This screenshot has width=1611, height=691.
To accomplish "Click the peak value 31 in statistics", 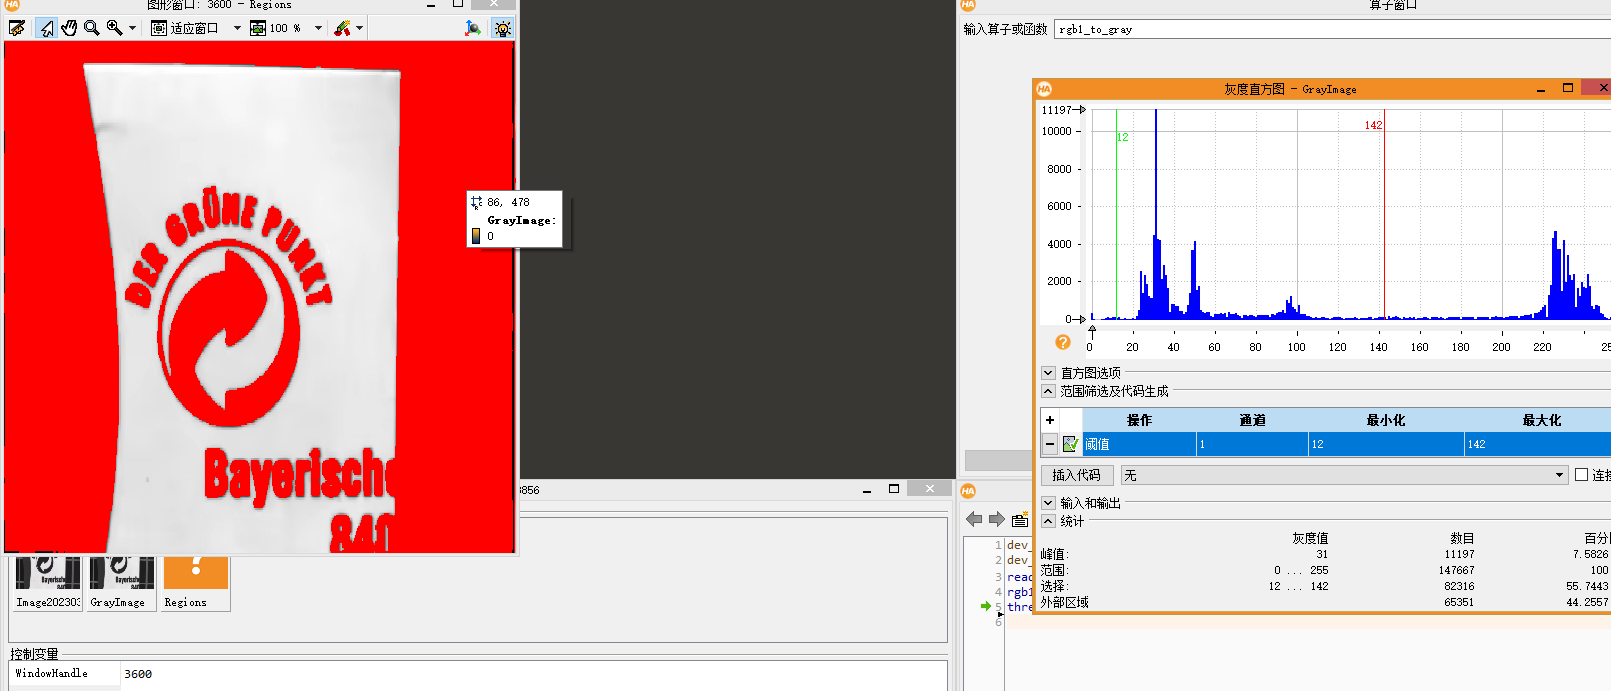I will click(x=1322, y=554).
